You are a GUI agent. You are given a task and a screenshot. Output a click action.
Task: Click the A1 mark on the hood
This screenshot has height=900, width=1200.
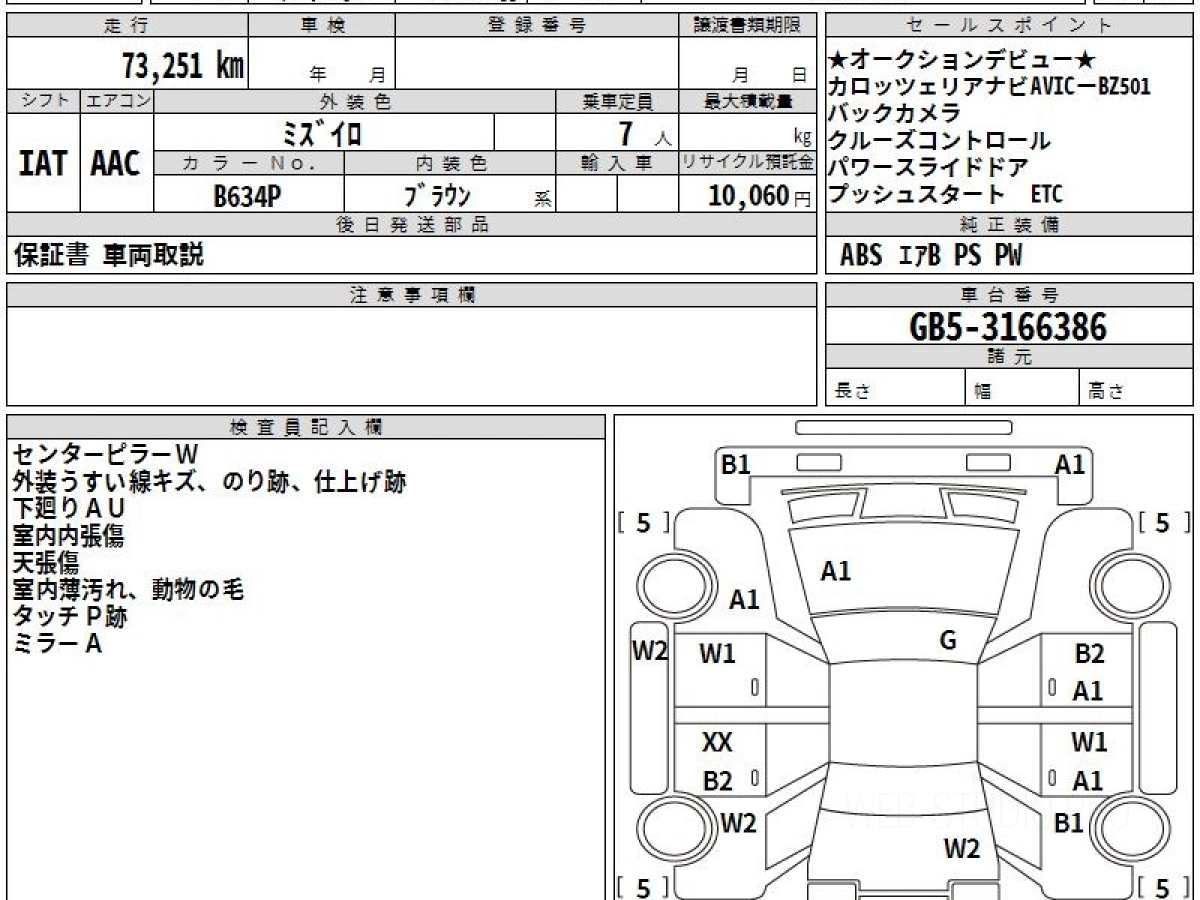(836, 572)
